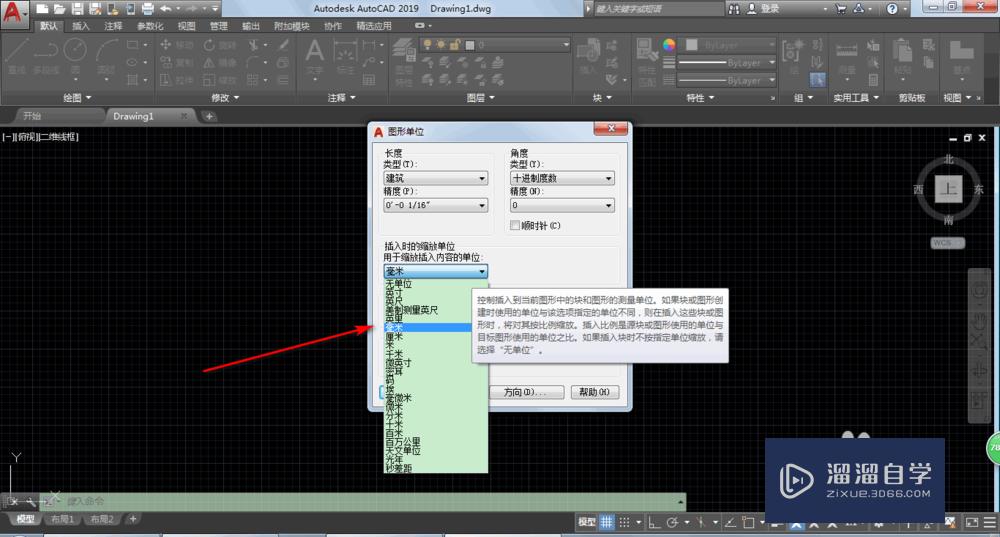Open the length type dropdown showing 建筑
Image resolution: width=1000 pixels, height=537 pixels.
[436, 178]
